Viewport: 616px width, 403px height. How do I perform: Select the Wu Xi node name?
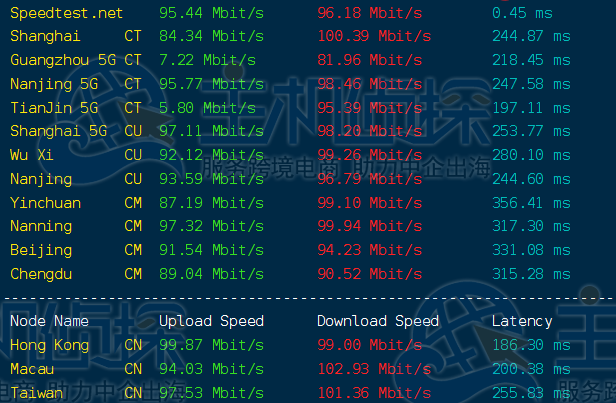coord(30,155)
